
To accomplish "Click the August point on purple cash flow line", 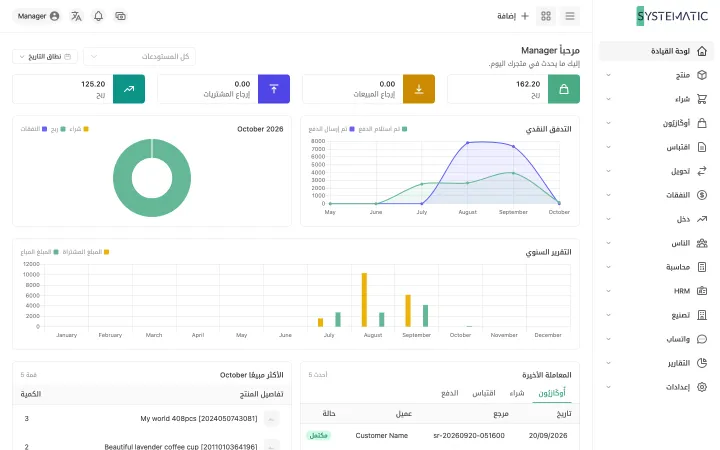I will (x=467, y=143).
